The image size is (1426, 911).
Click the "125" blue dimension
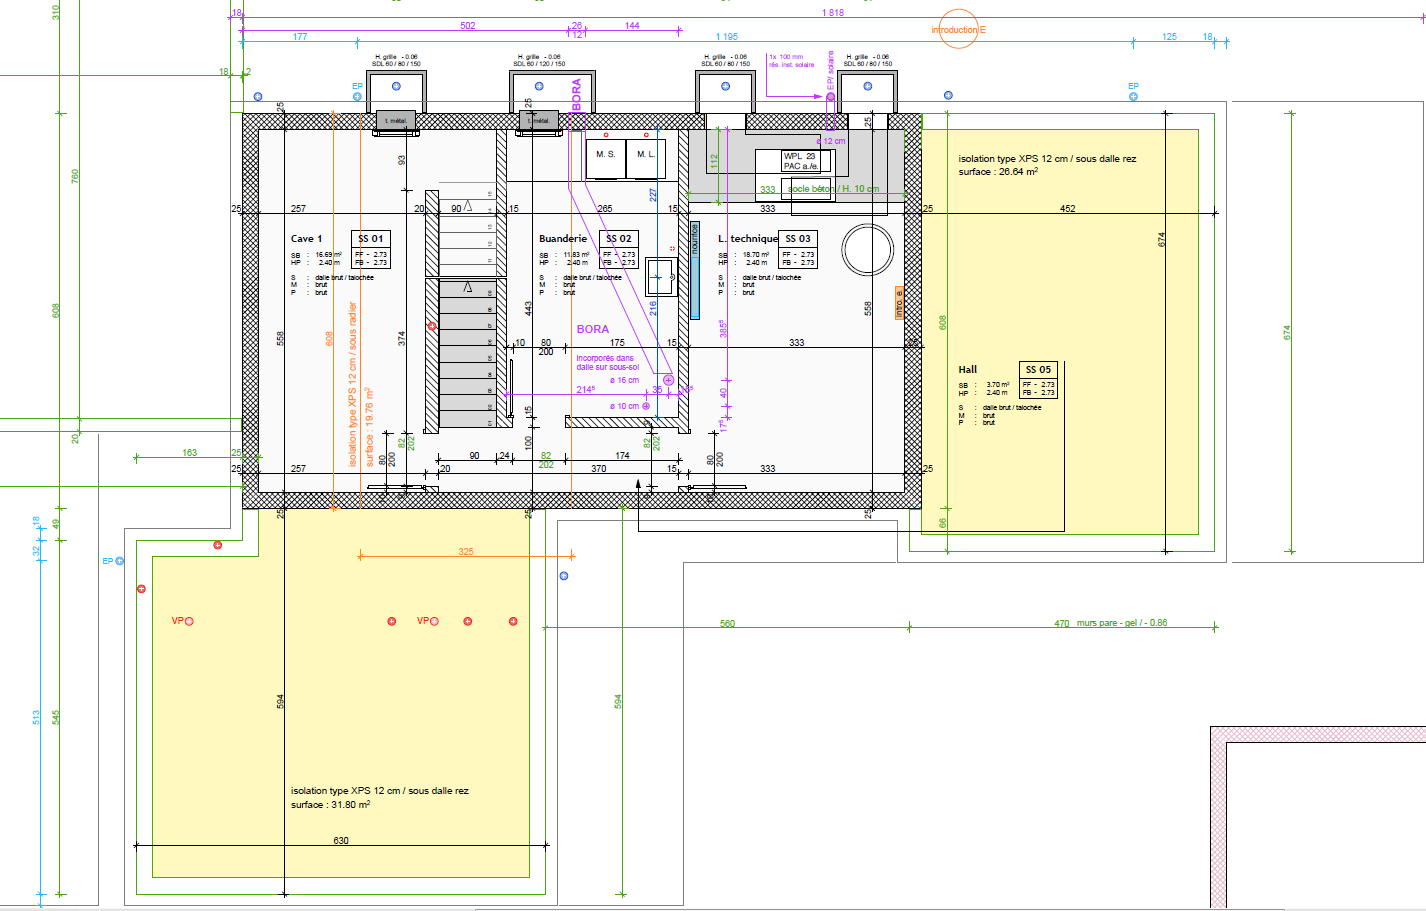[x=1169, y=37]
